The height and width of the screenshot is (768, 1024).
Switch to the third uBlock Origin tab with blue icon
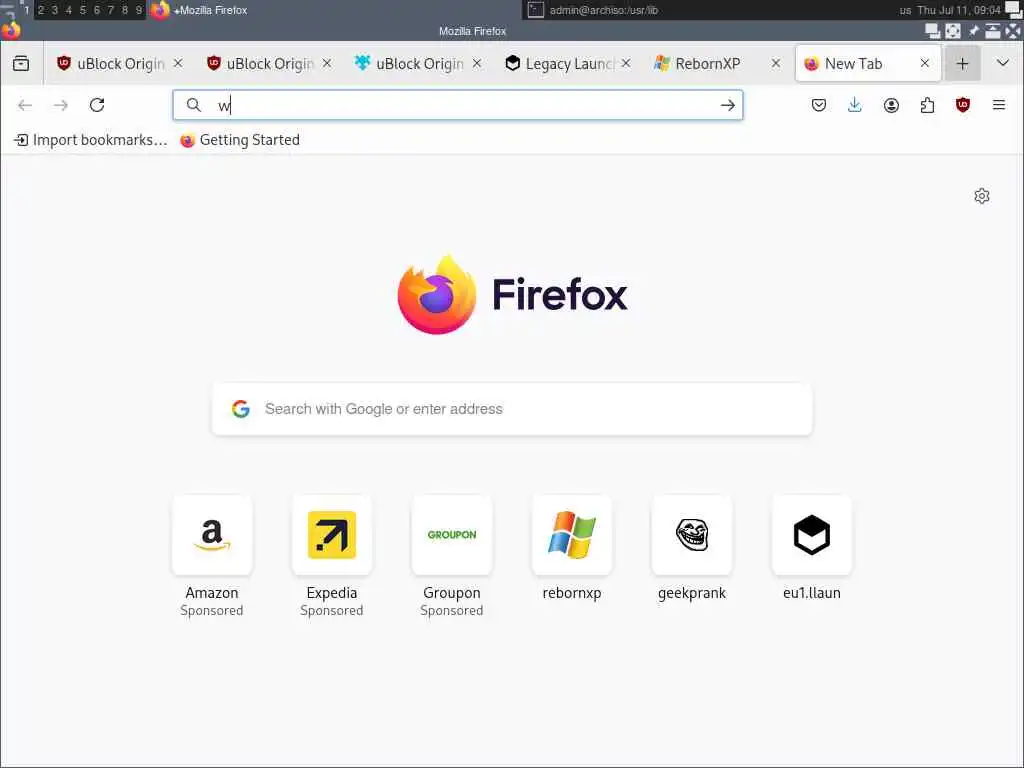pyautogui.click(x=419, y=63)
